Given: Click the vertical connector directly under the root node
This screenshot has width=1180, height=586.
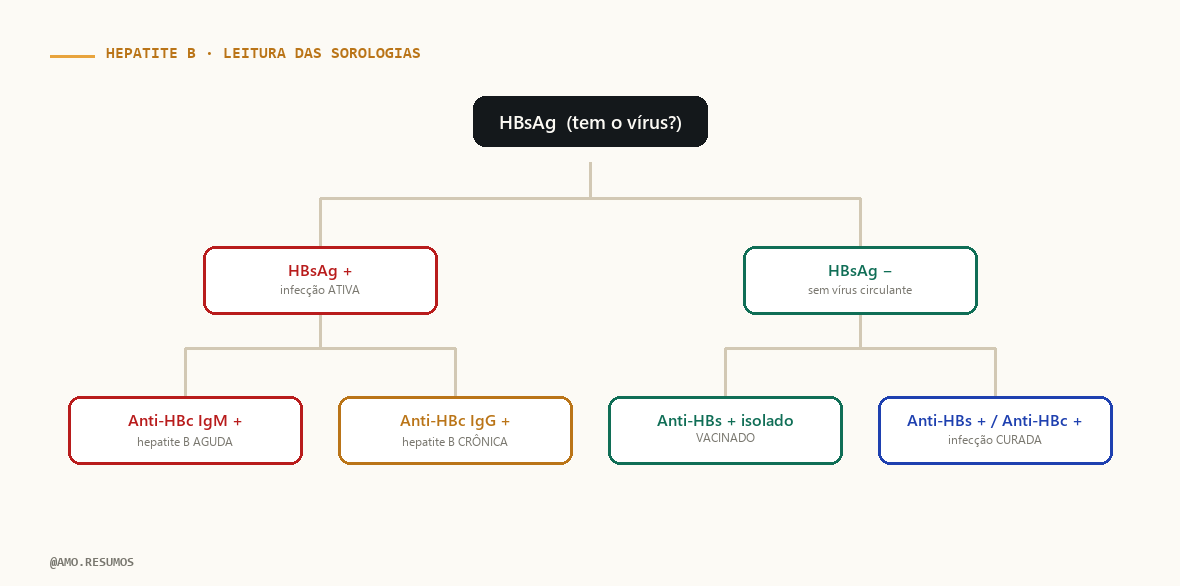Looking at the screenshot, I should 590,180.
